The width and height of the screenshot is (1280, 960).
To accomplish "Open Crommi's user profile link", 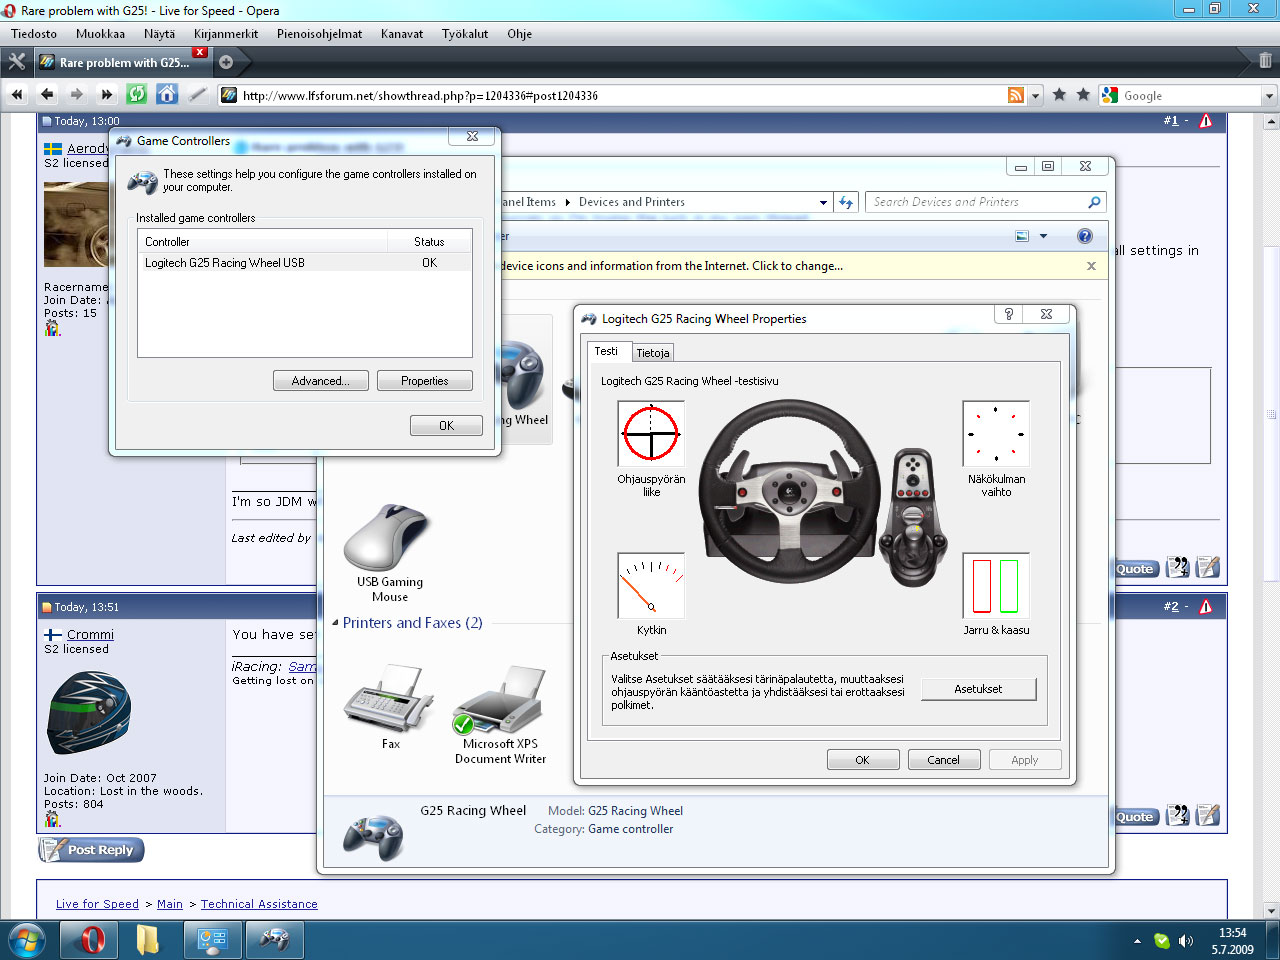I will pyautogui.click(x=90, y=634).
